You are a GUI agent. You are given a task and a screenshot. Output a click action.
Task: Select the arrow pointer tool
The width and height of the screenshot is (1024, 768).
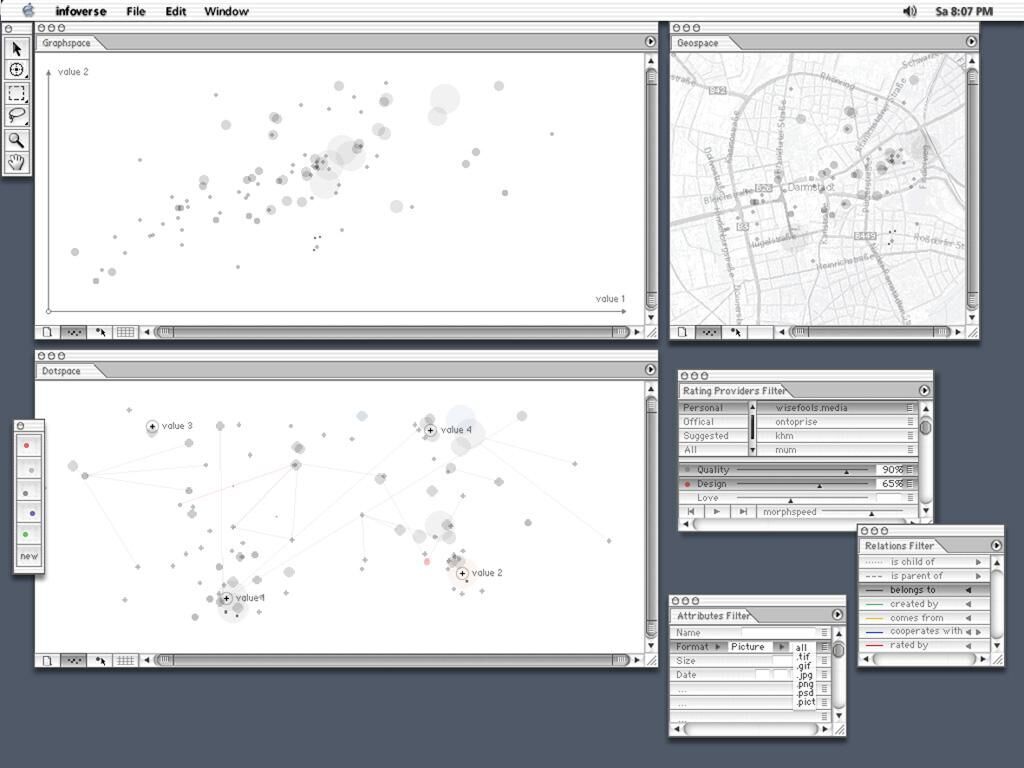pos(17,48)
